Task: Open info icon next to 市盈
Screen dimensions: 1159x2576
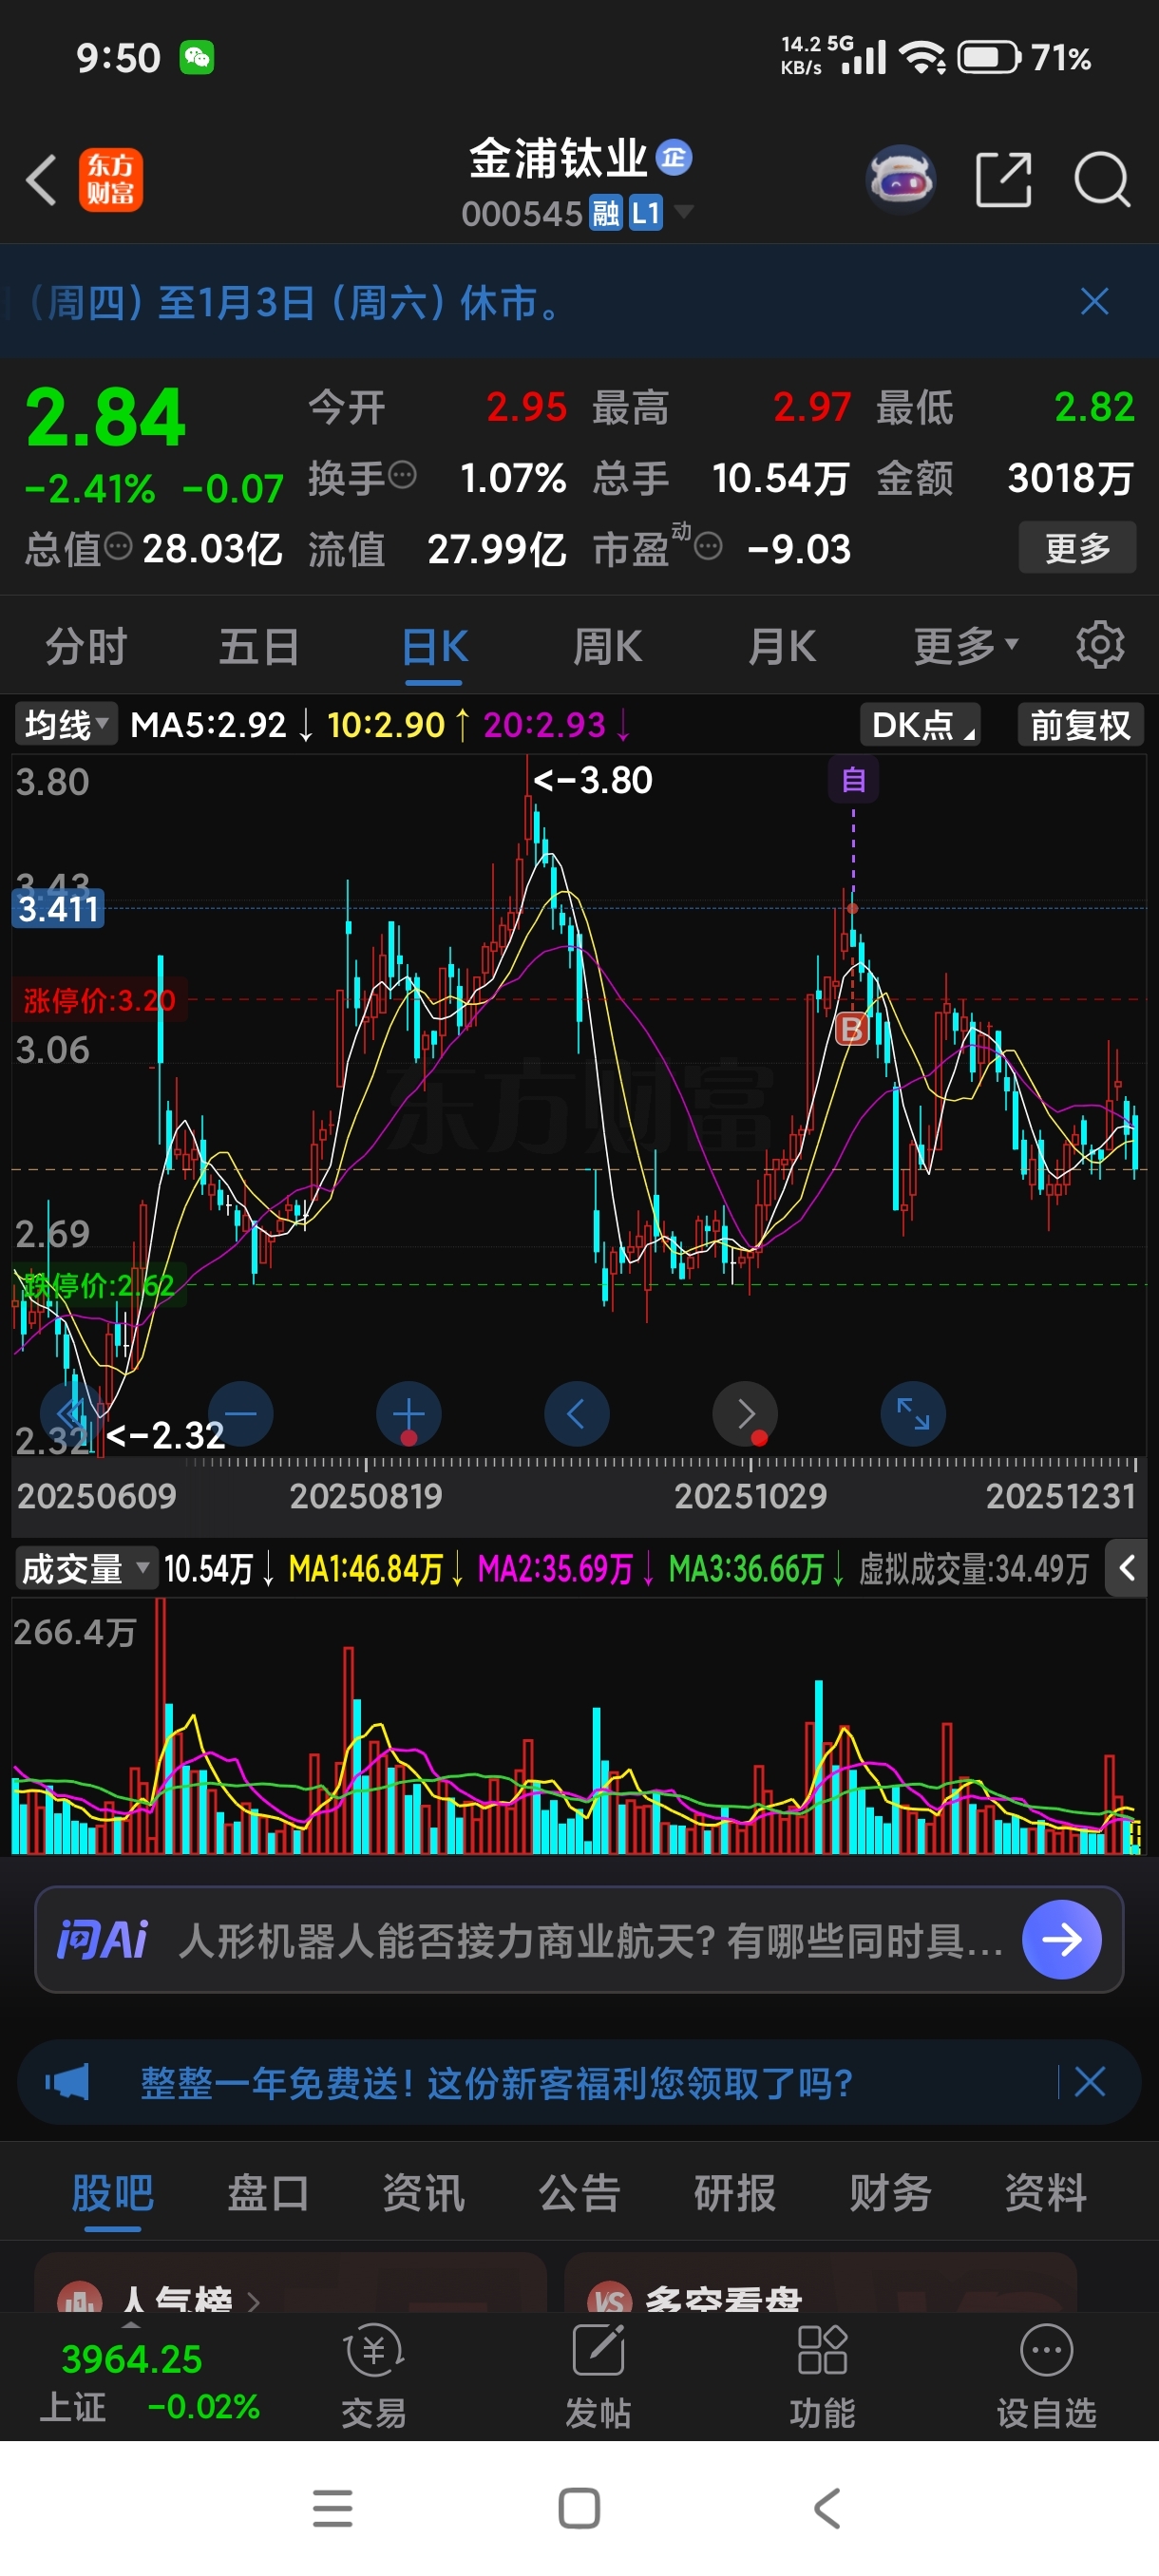Action: click(x=708, y=546)
